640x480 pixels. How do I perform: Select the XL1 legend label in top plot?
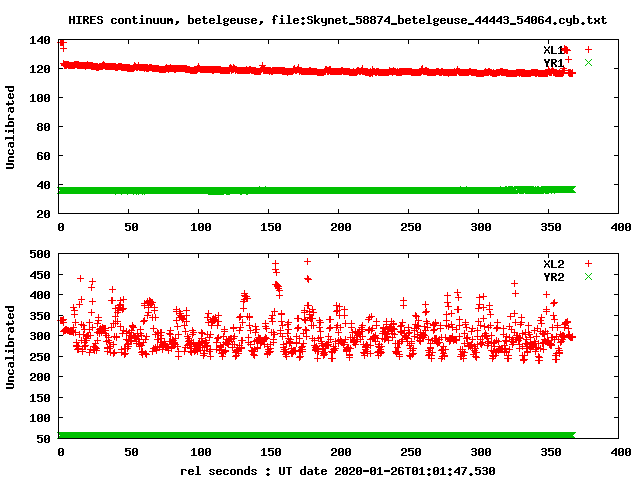pyautogui.click(x=553, y=49)
